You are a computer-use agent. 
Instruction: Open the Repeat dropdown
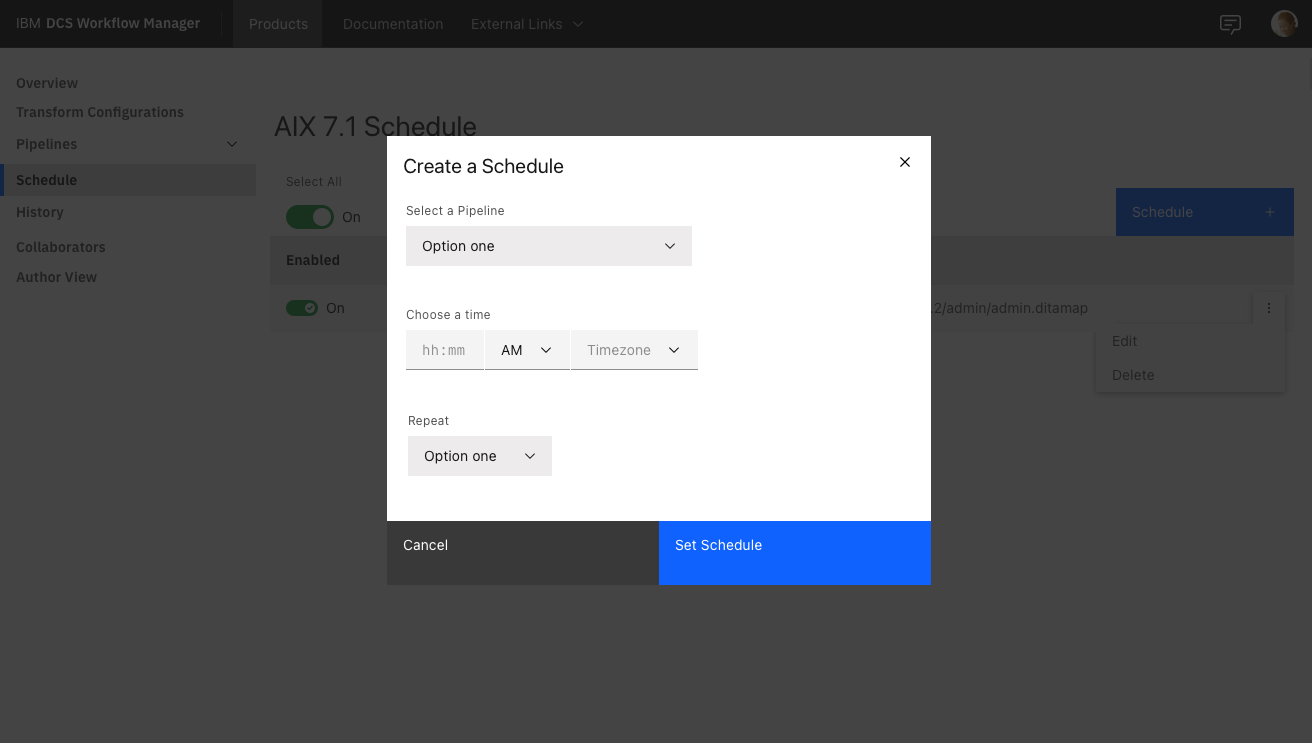(x=480, y=456)
